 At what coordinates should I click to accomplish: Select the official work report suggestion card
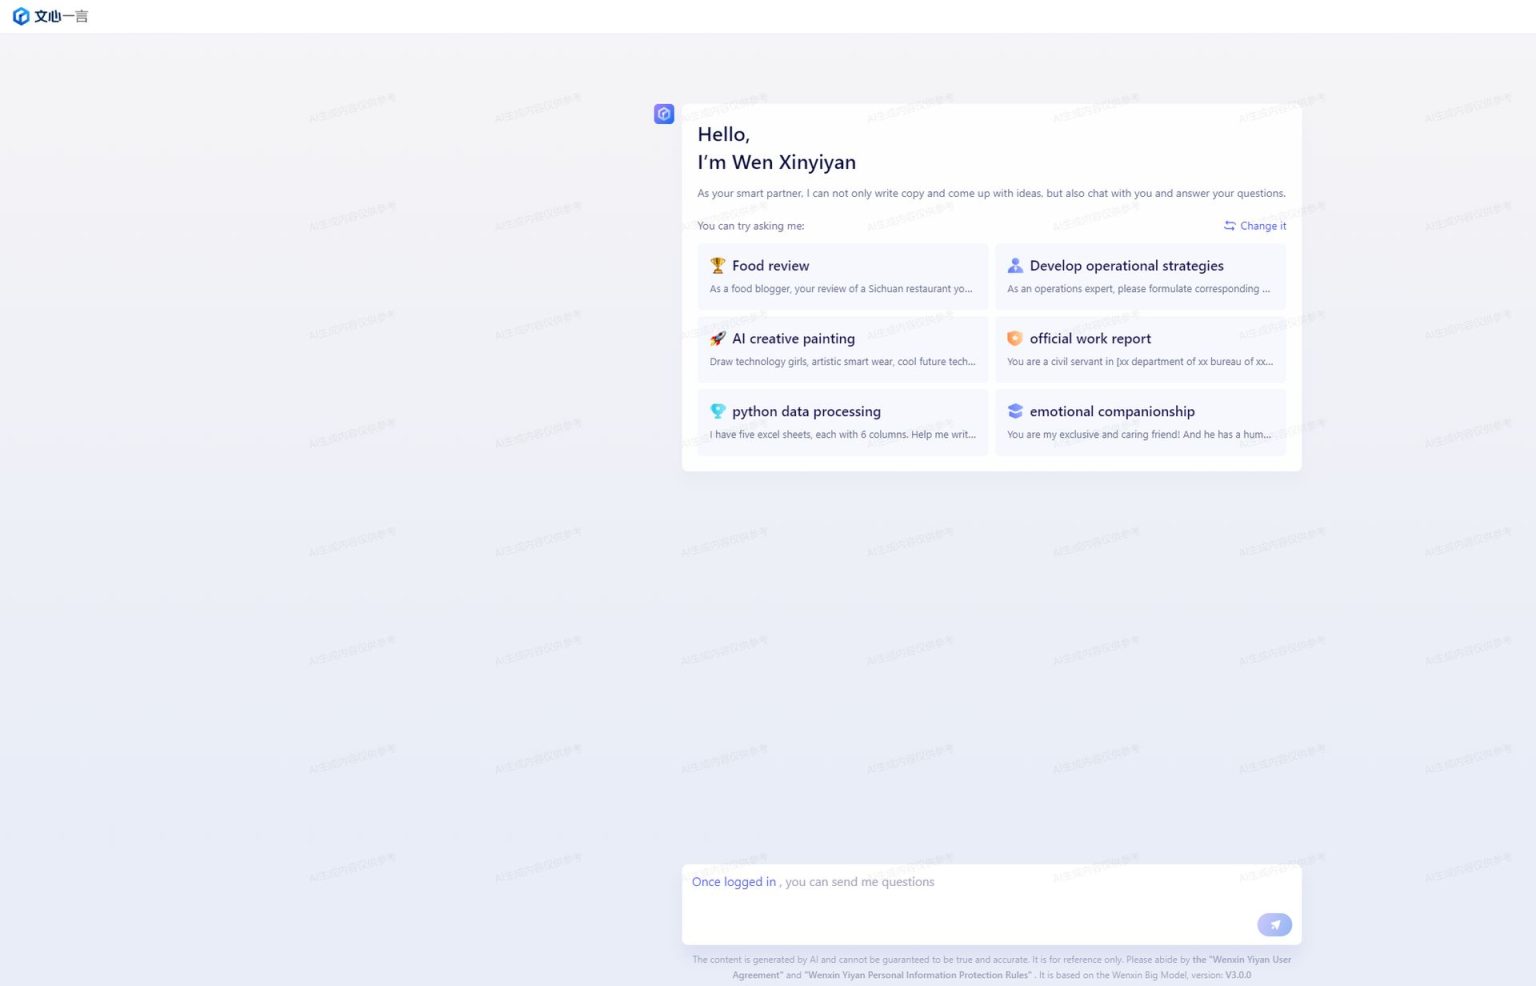click(1140, 349)
